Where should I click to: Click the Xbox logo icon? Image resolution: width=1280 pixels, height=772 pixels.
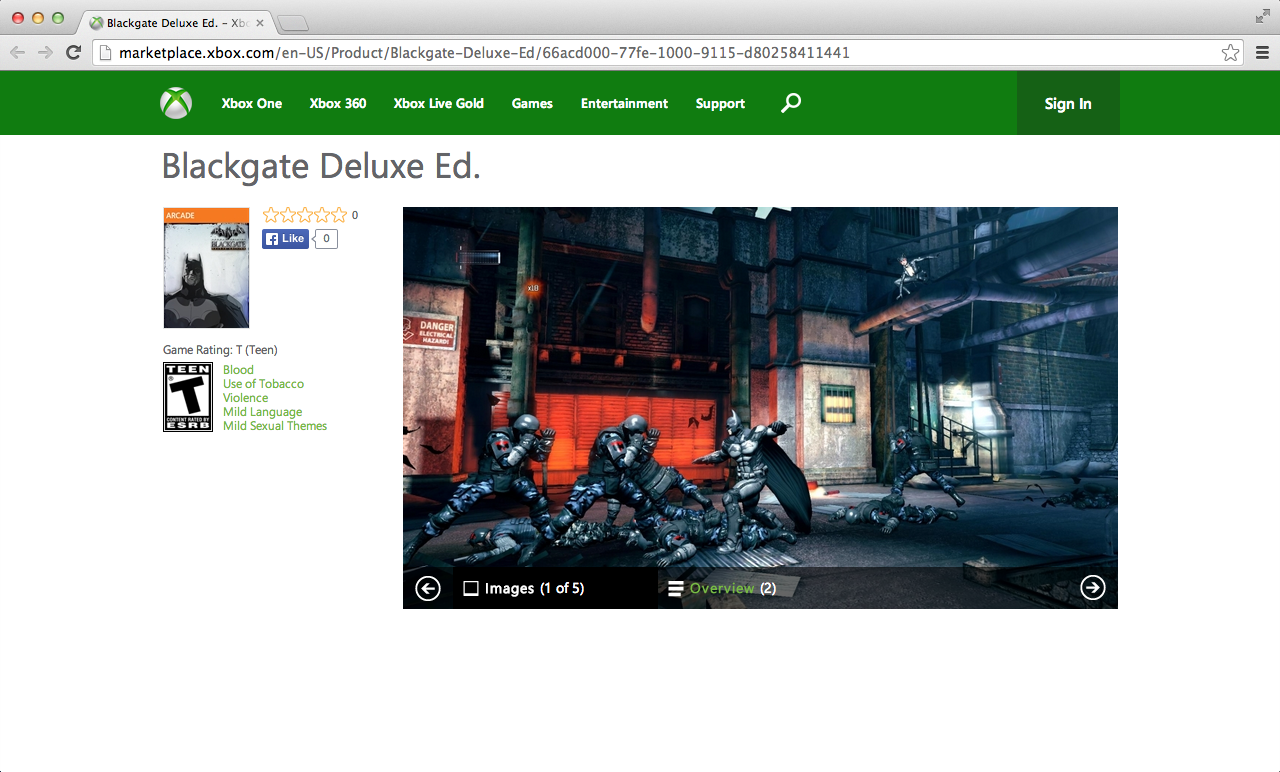[x=176, y=103]
